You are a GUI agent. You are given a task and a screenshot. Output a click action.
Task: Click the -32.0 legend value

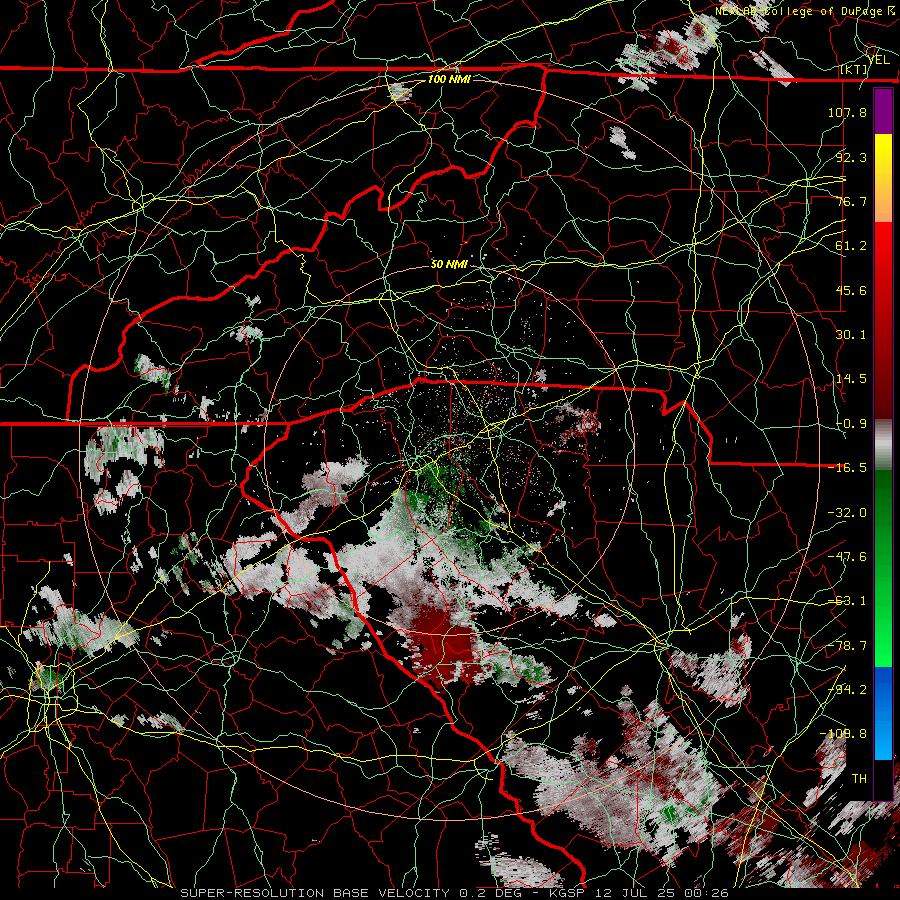click(847, 513)
